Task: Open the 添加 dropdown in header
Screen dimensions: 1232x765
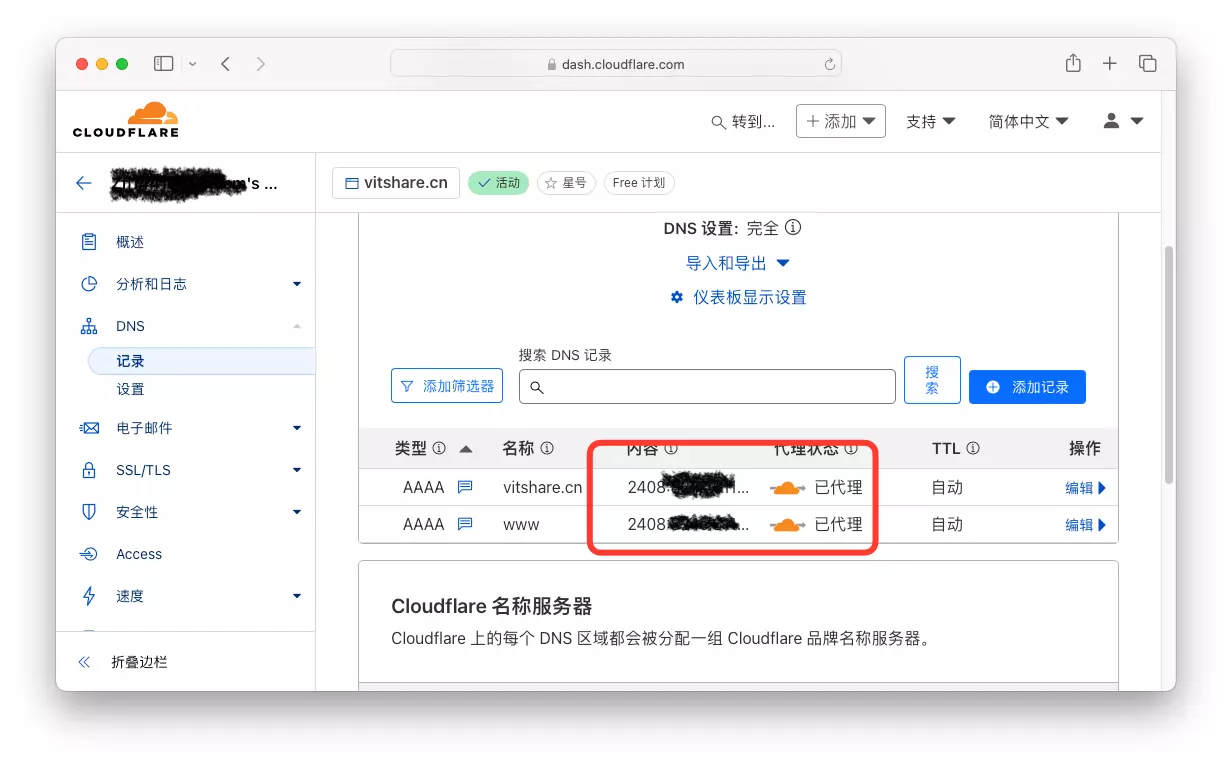Action: pos(841,121)
